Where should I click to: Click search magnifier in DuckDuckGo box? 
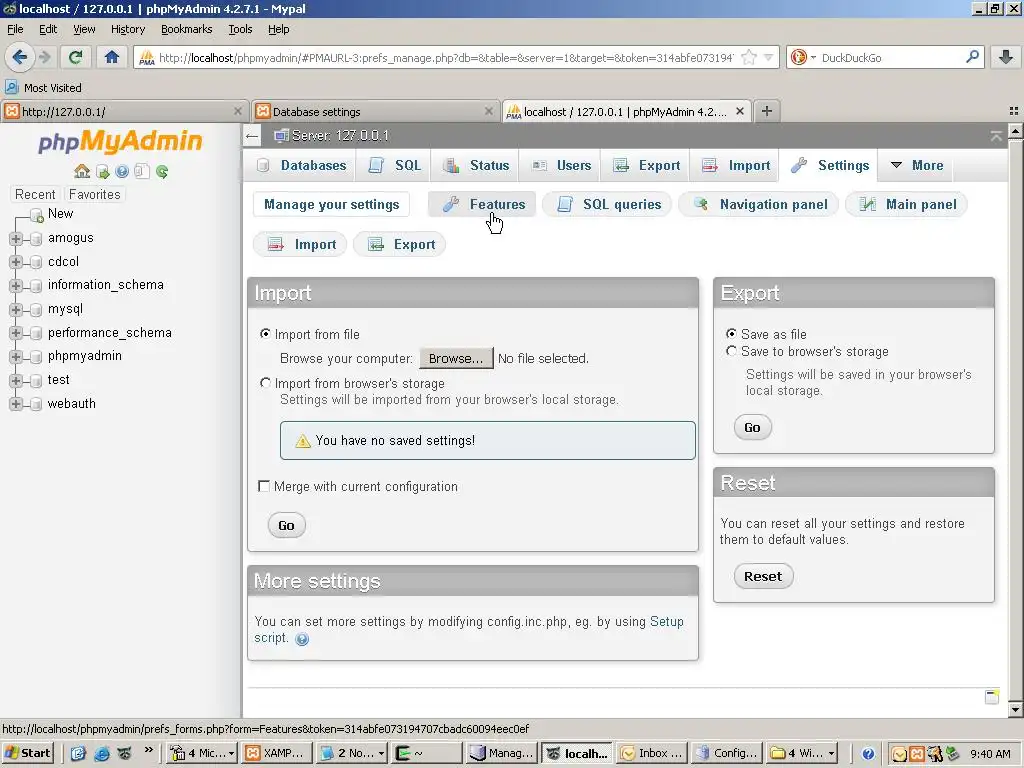point(972,57)
